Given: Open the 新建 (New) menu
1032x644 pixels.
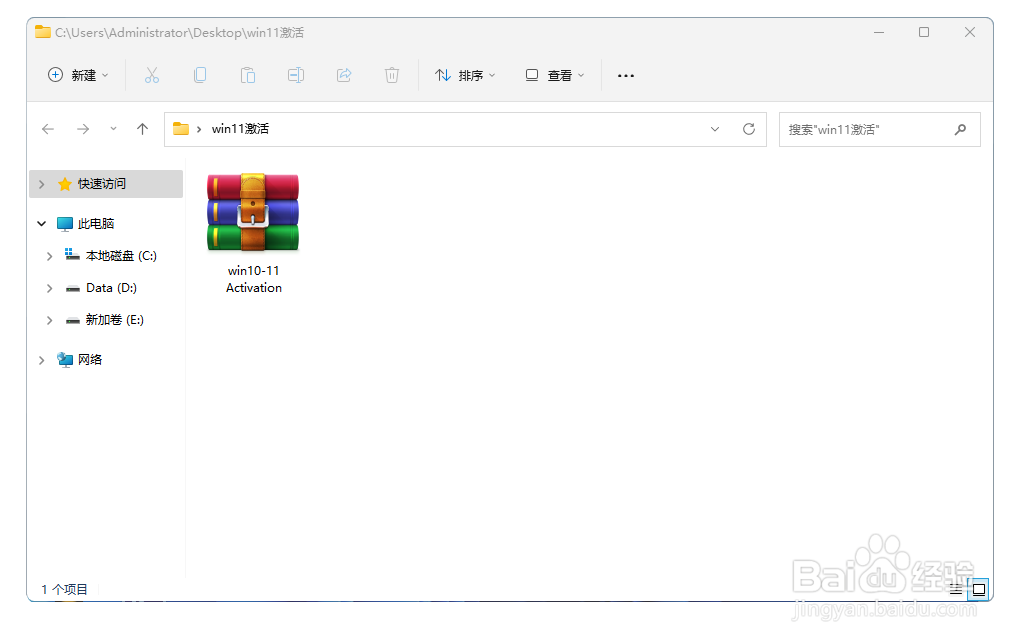Looking at the screenshot, I should (78, 75).
